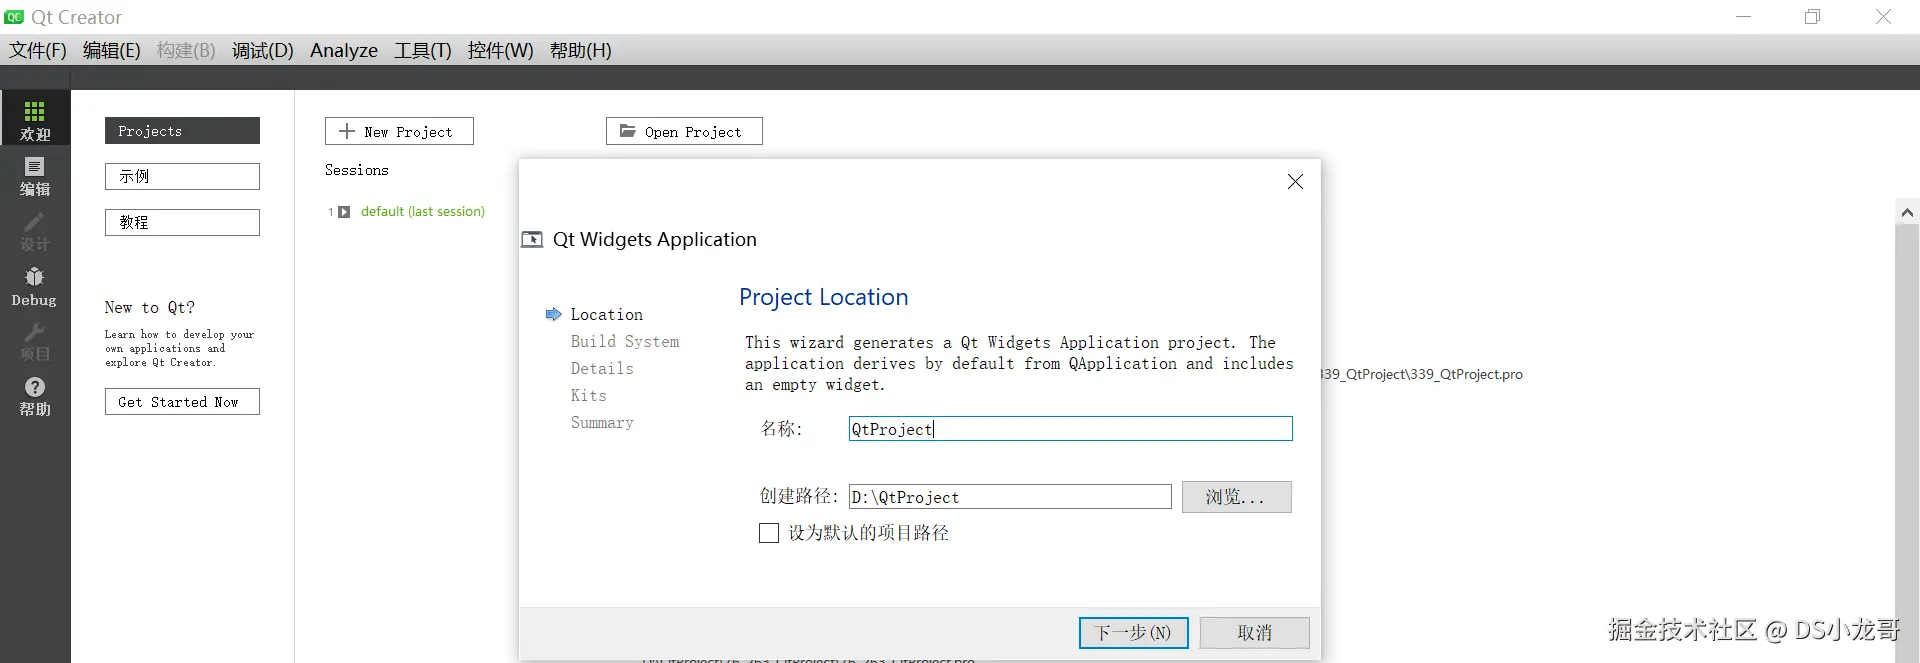Click the 下一步(N) button
Image resolution: width=1920 pixels, height=663 pixels.
coord(1133,633)
